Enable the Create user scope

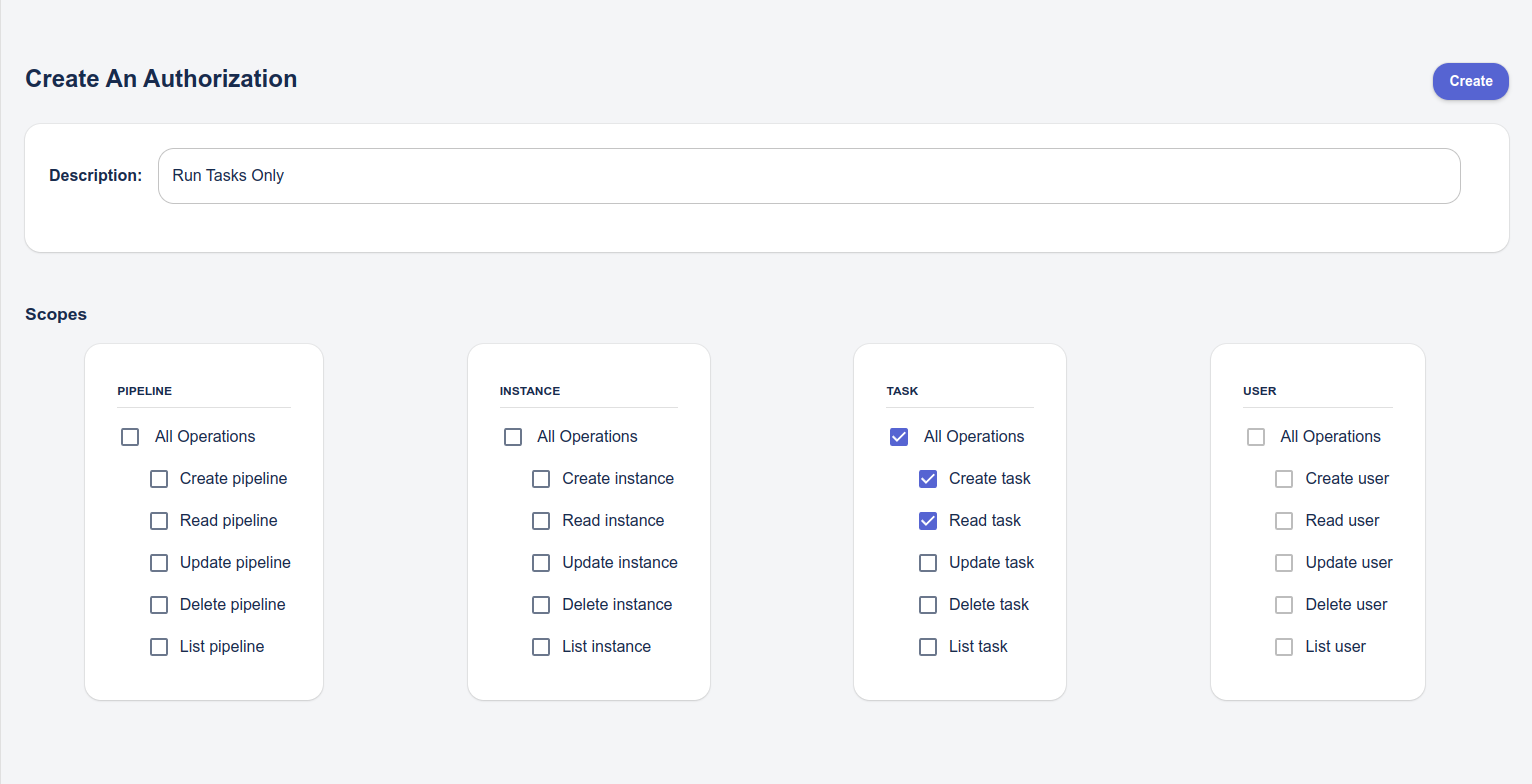[1284, 479]
